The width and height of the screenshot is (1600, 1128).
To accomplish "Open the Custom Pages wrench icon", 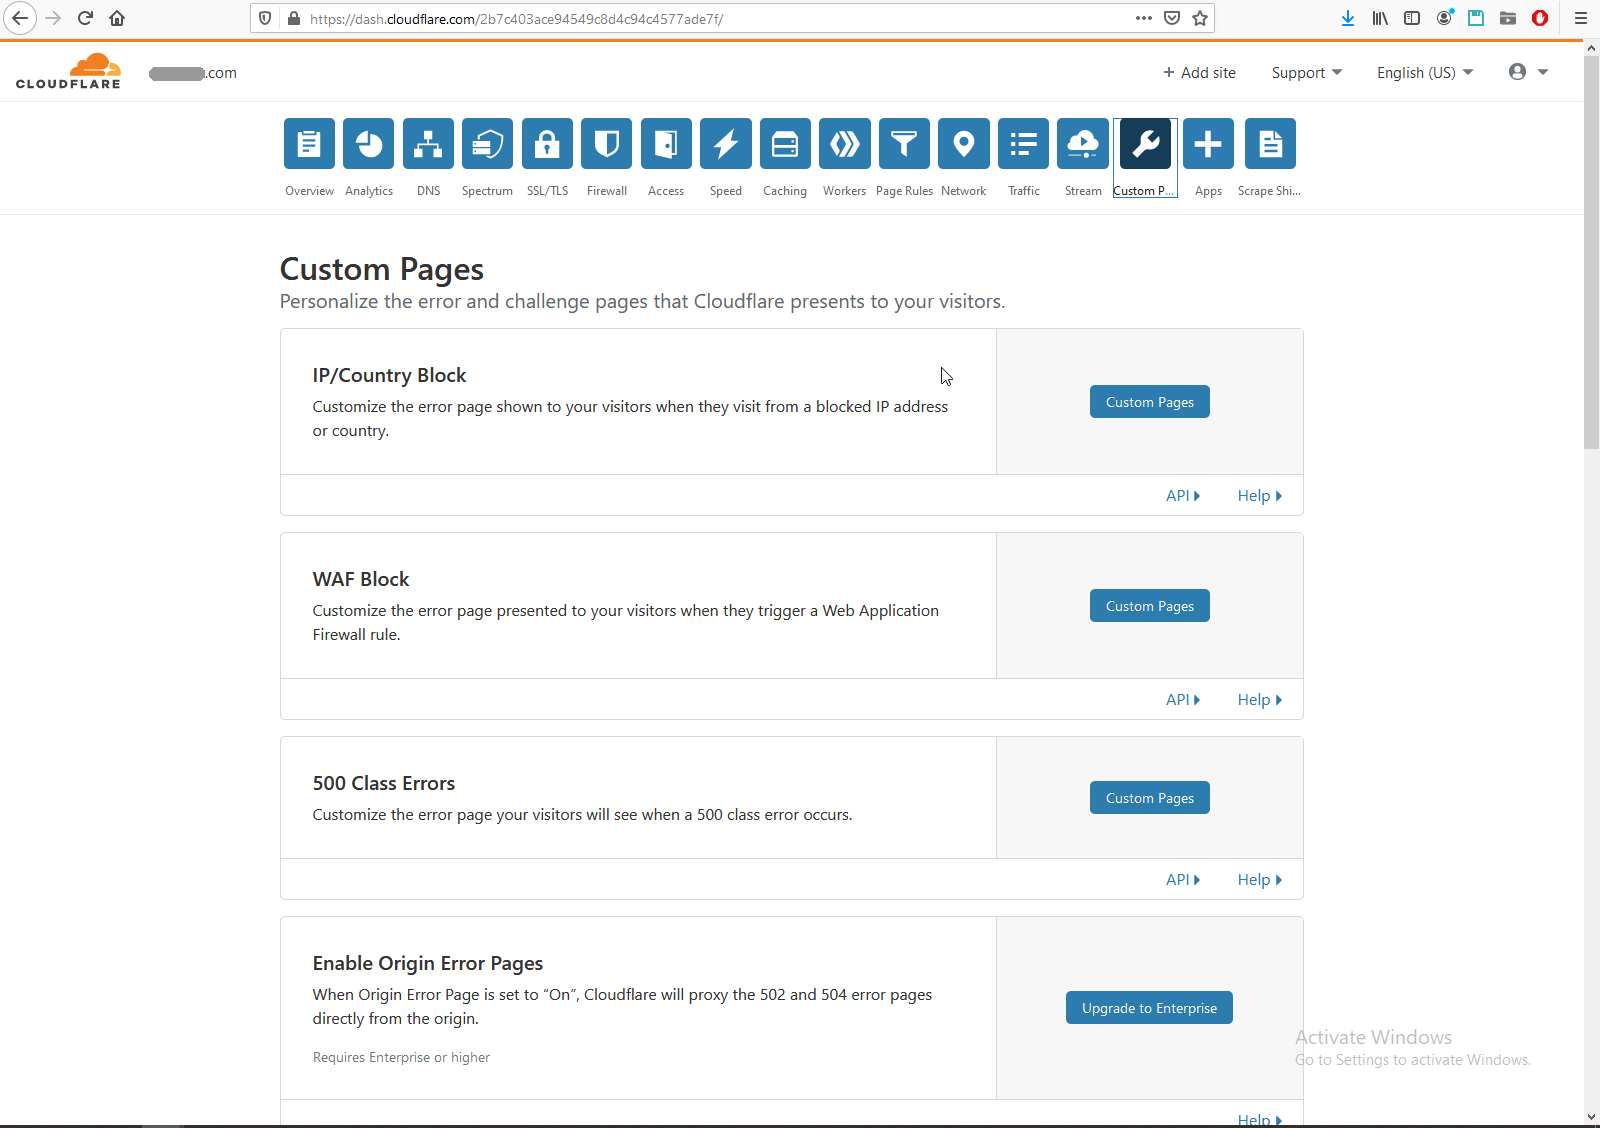I will pos(1145,144).
